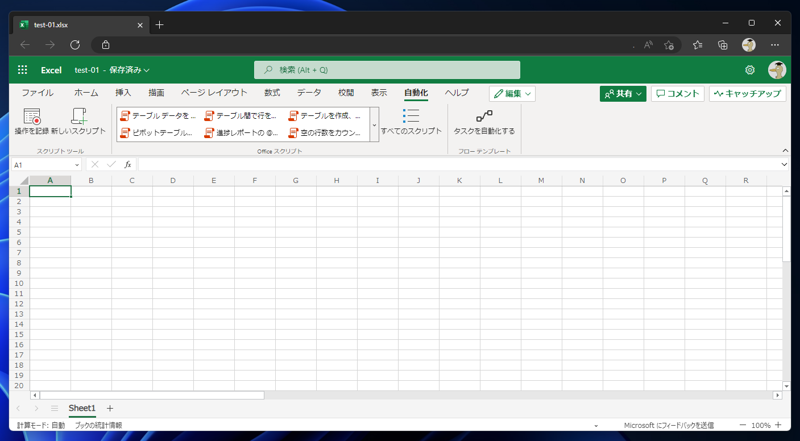800x441 pixels.
Task: Select the Sheet1 tab
Action: tap(82, 408)
